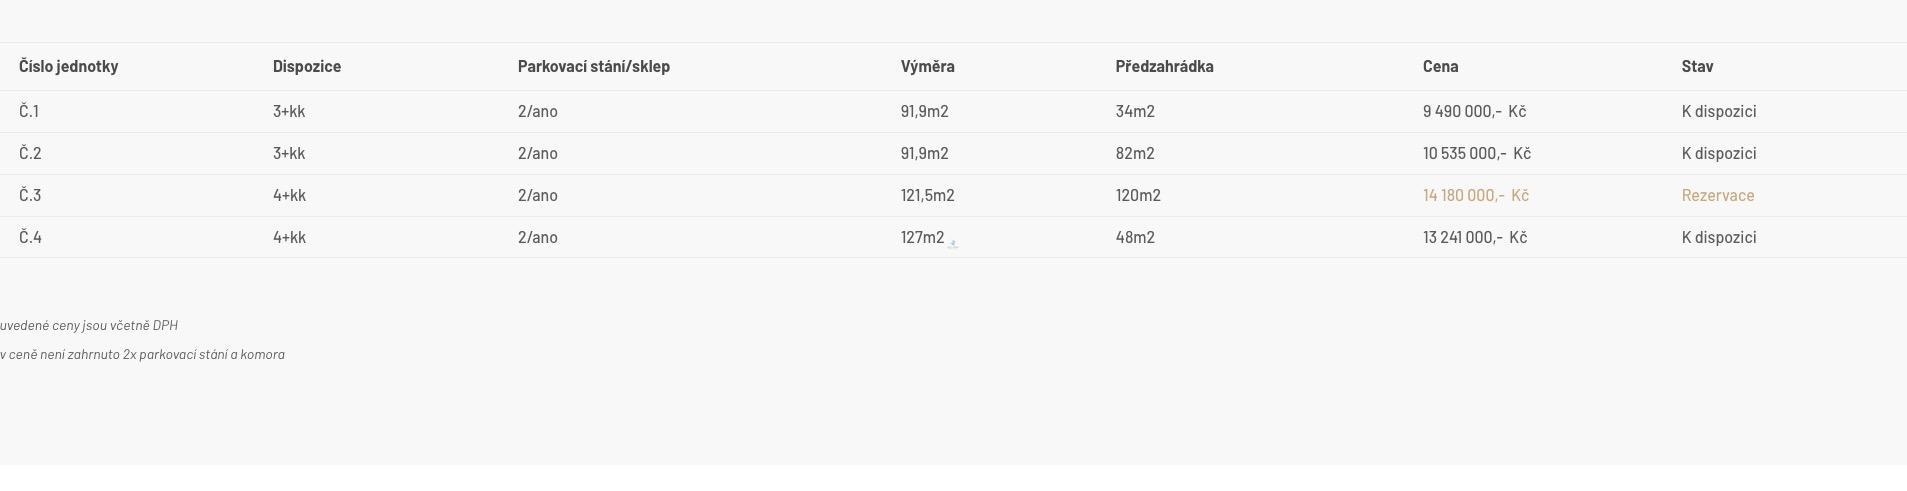Click the small download icon beside 127m2
Image resolution: width=1907 pixels, height=491 pixels.
(953, 243)
